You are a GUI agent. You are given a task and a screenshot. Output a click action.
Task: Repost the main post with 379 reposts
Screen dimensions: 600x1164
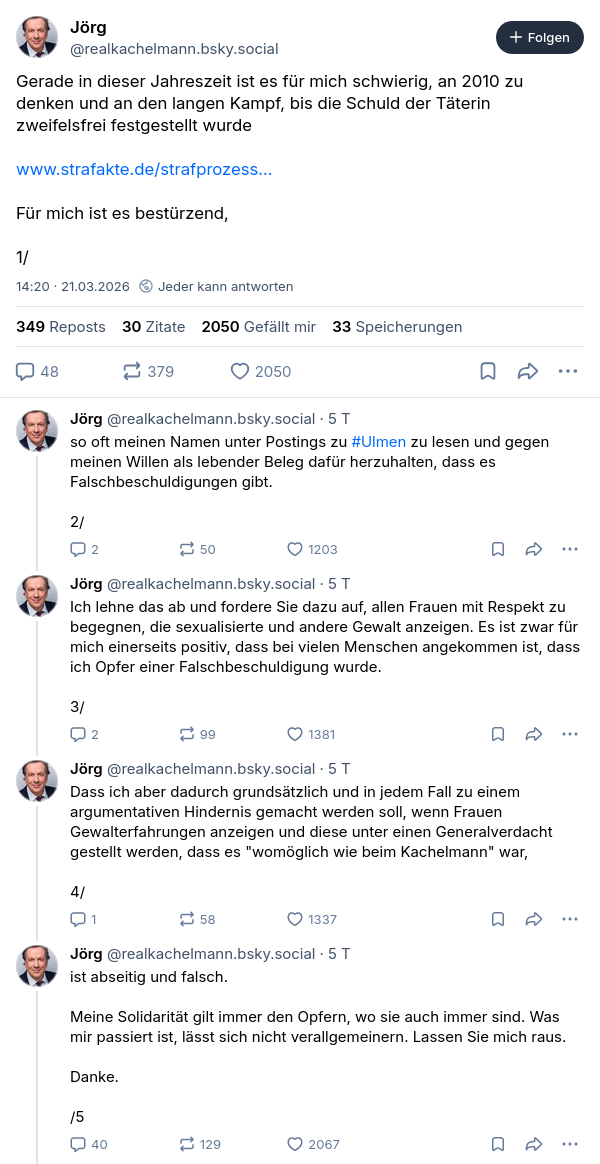pyautogui.click(x=132, y=371)
